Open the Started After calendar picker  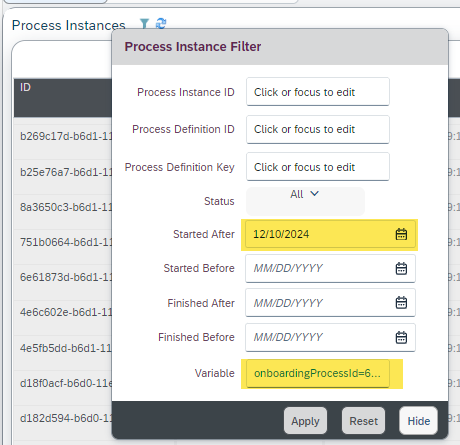pyautogui.click(x=401, y=234)
